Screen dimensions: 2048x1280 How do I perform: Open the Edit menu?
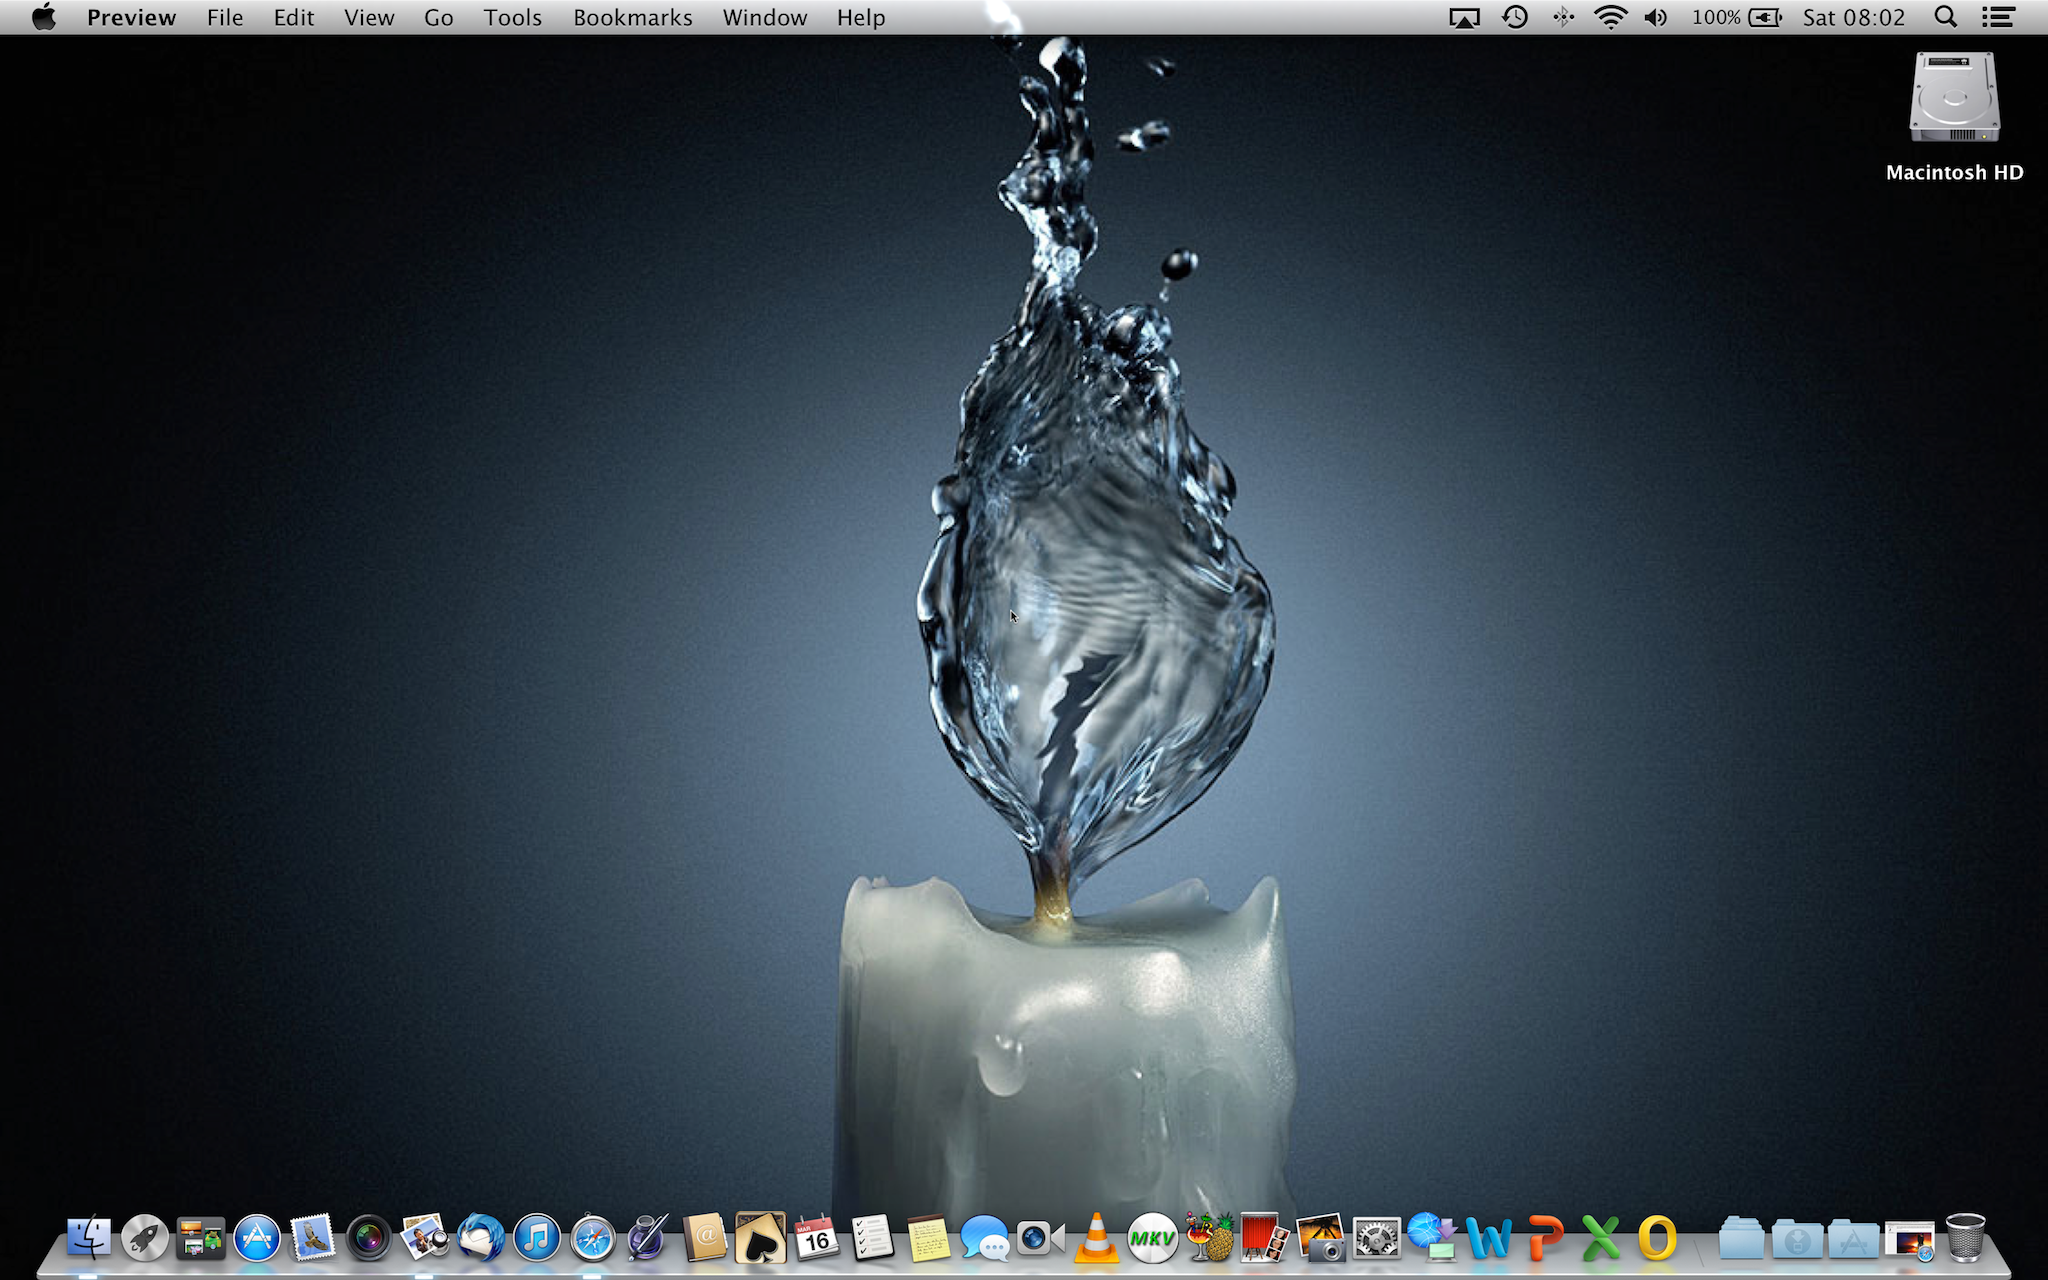(294, 17)
